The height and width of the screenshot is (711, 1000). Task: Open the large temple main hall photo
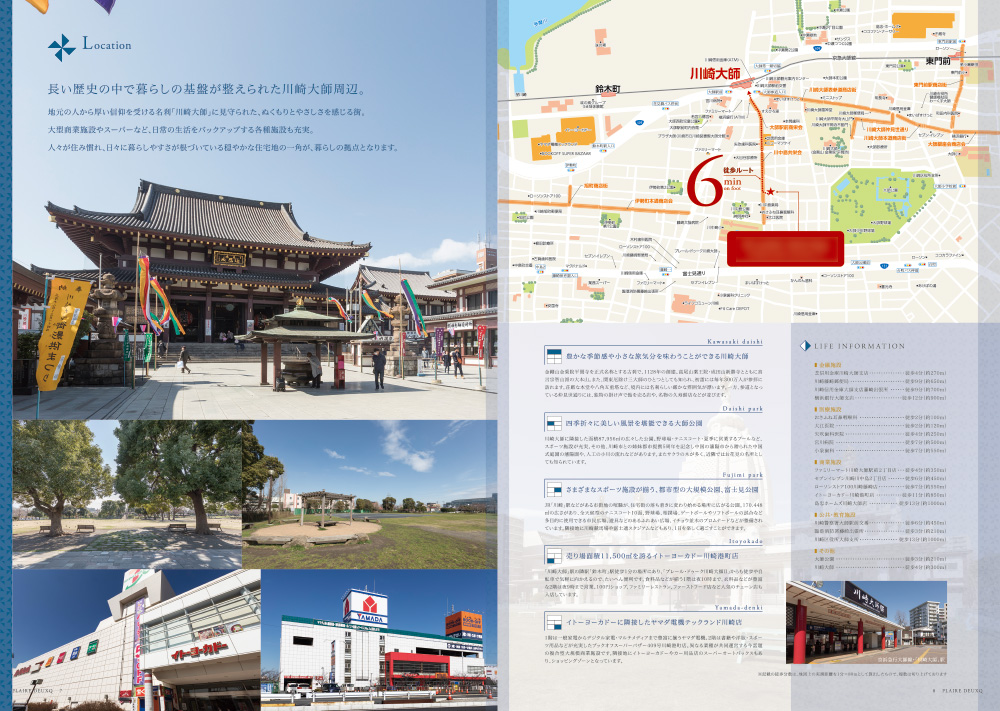click(x=254, y=292)
